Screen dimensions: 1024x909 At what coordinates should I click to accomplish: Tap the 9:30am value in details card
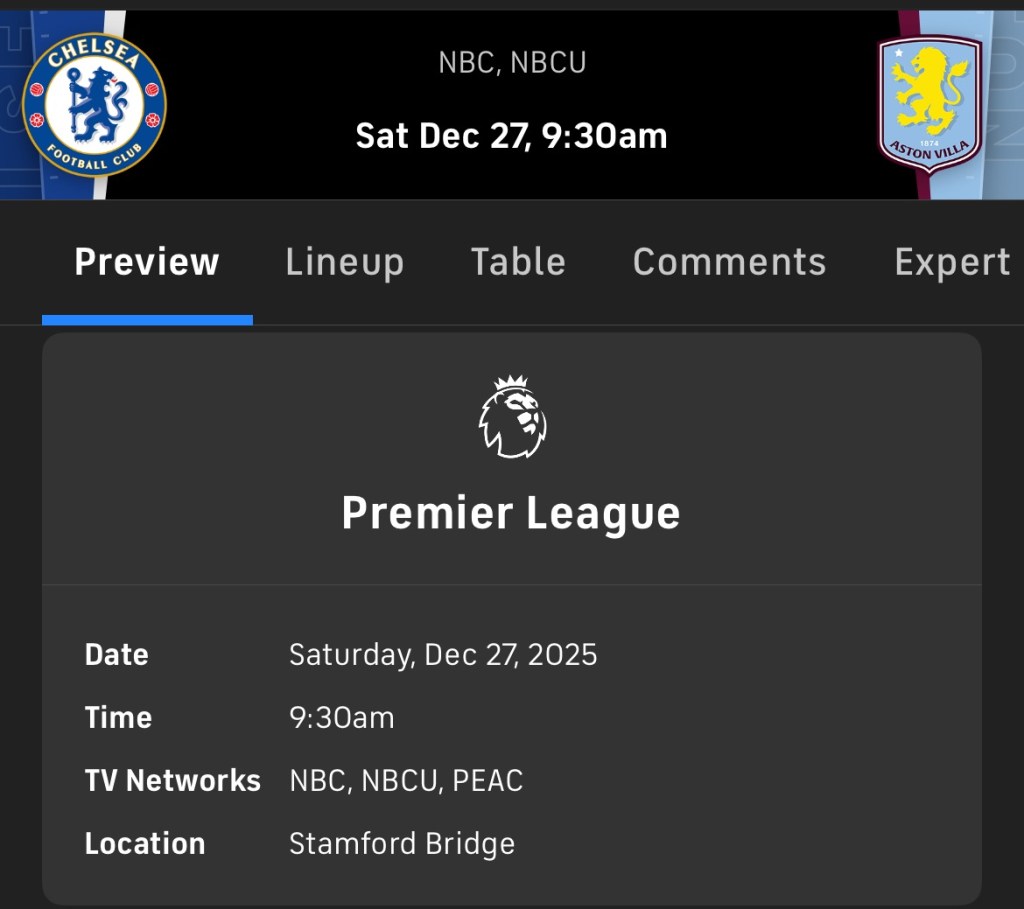(341, 718)
